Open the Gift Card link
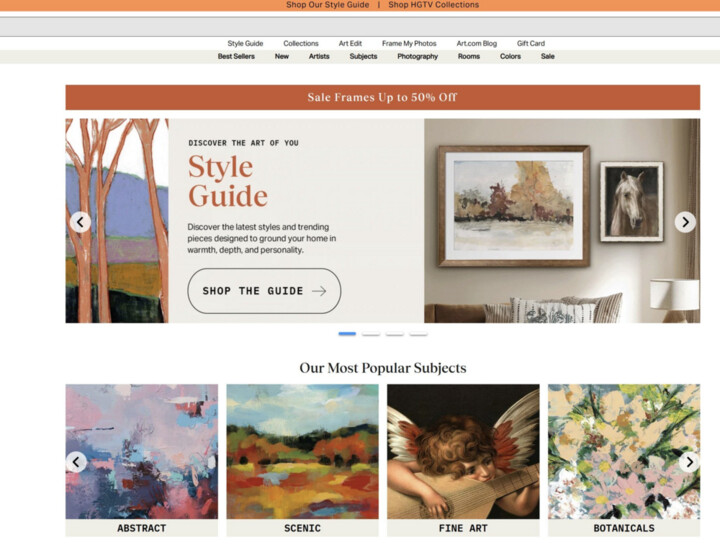 [x=531, y=44]
